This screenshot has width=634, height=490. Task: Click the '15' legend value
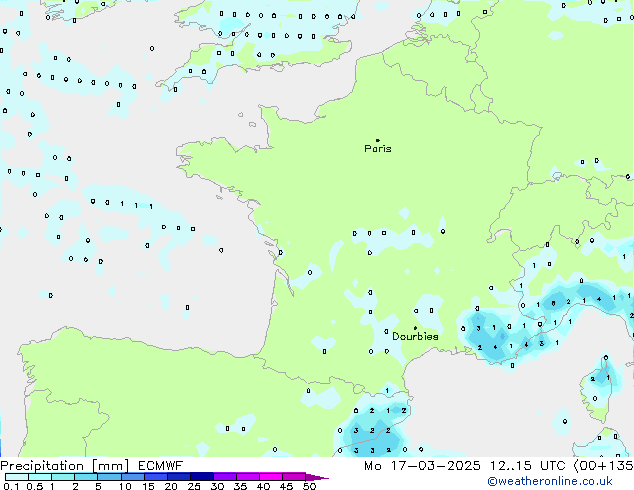[x=148, y=486]
